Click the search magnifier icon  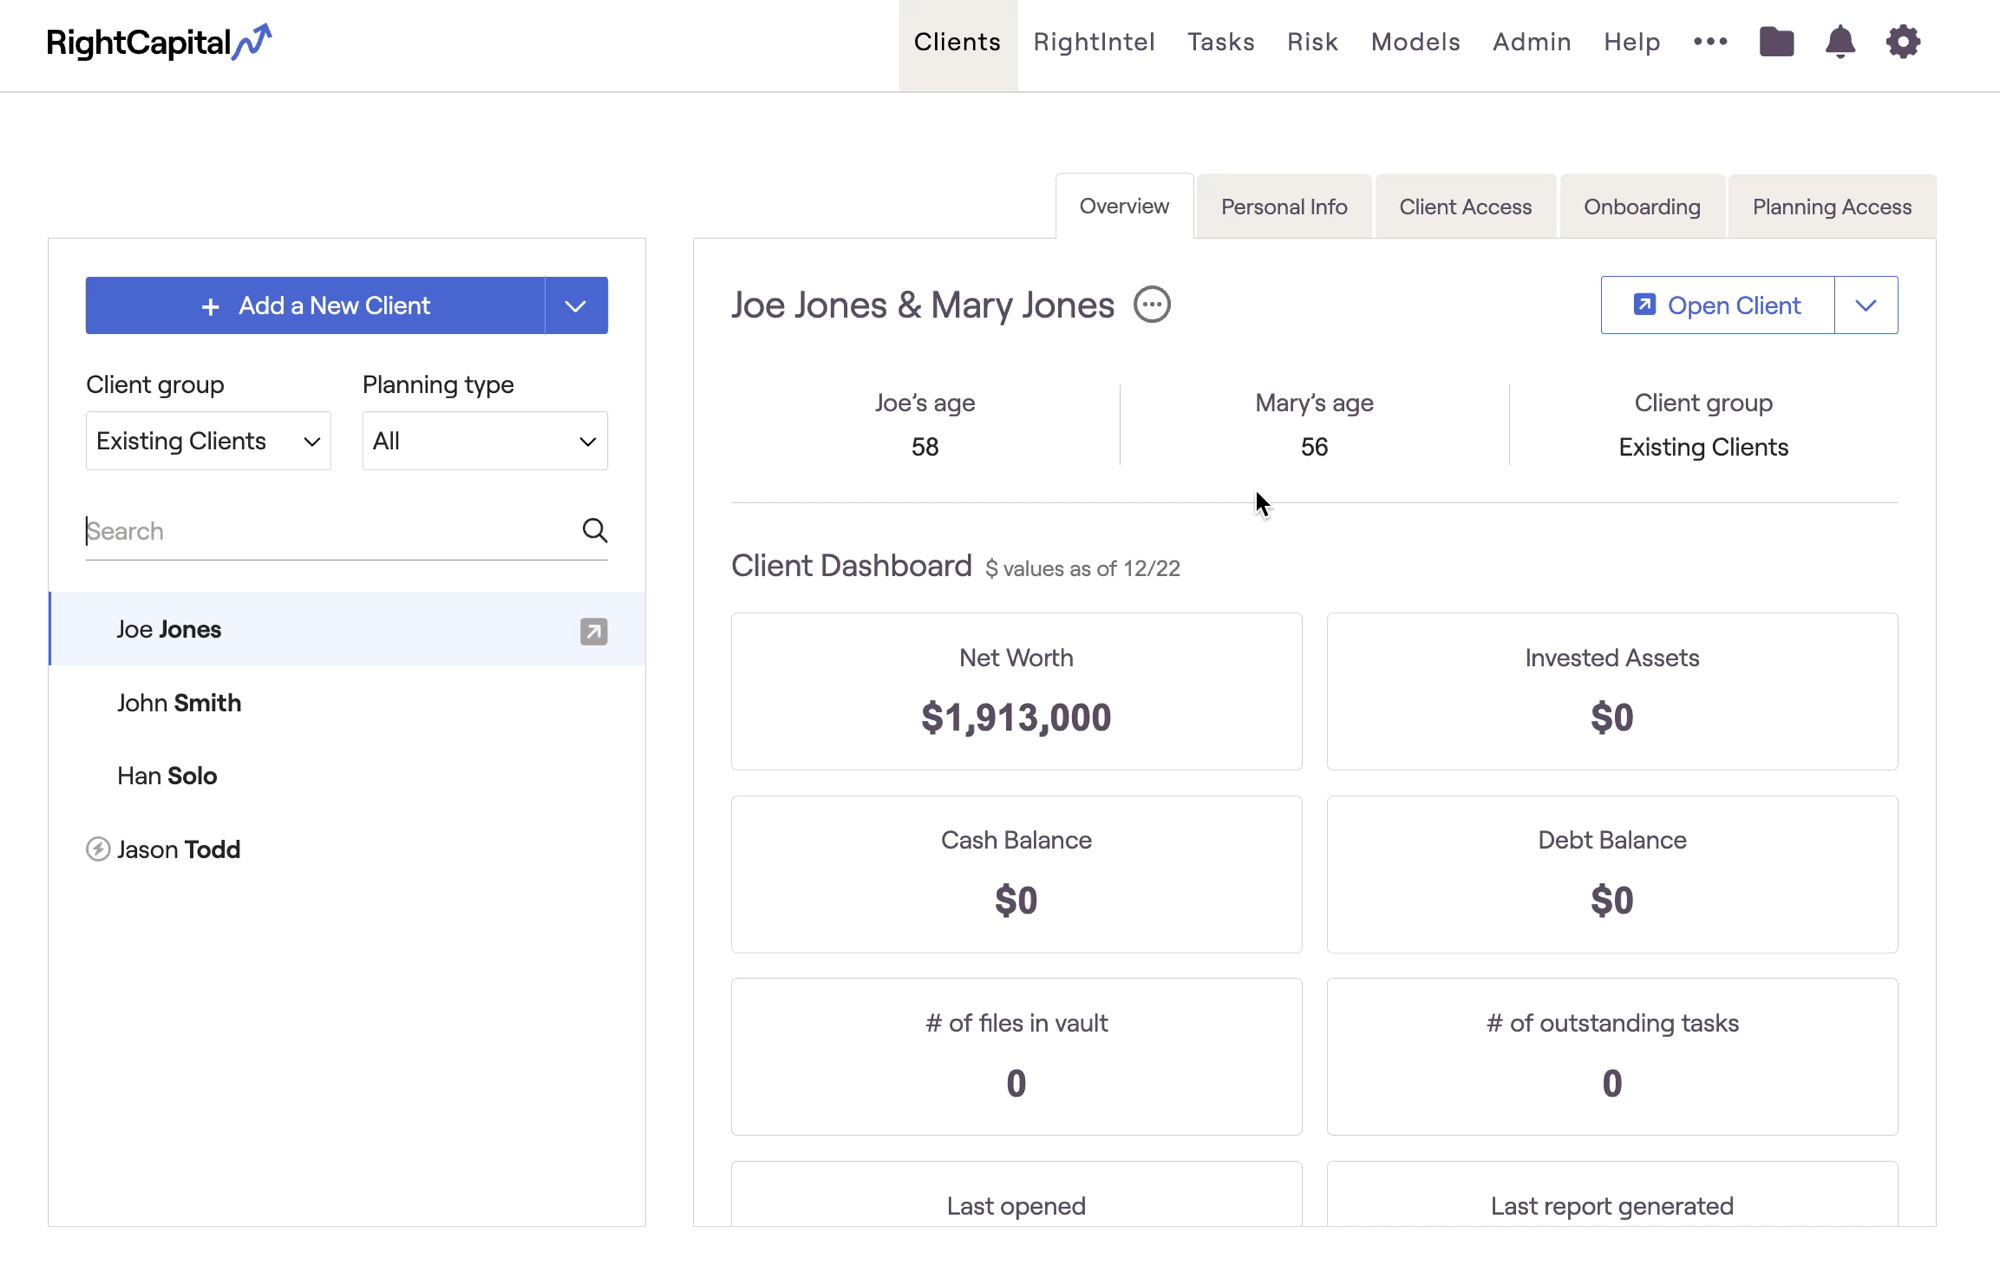click(595, 530)
